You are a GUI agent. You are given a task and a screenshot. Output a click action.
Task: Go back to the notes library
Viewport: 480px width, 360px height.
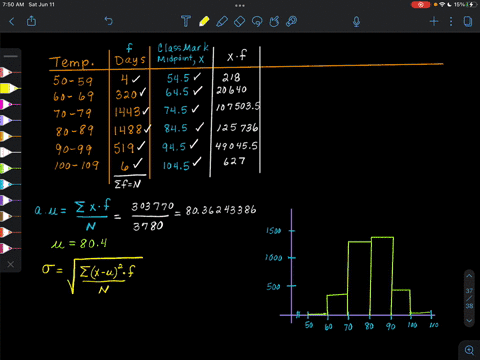[12, 22]
